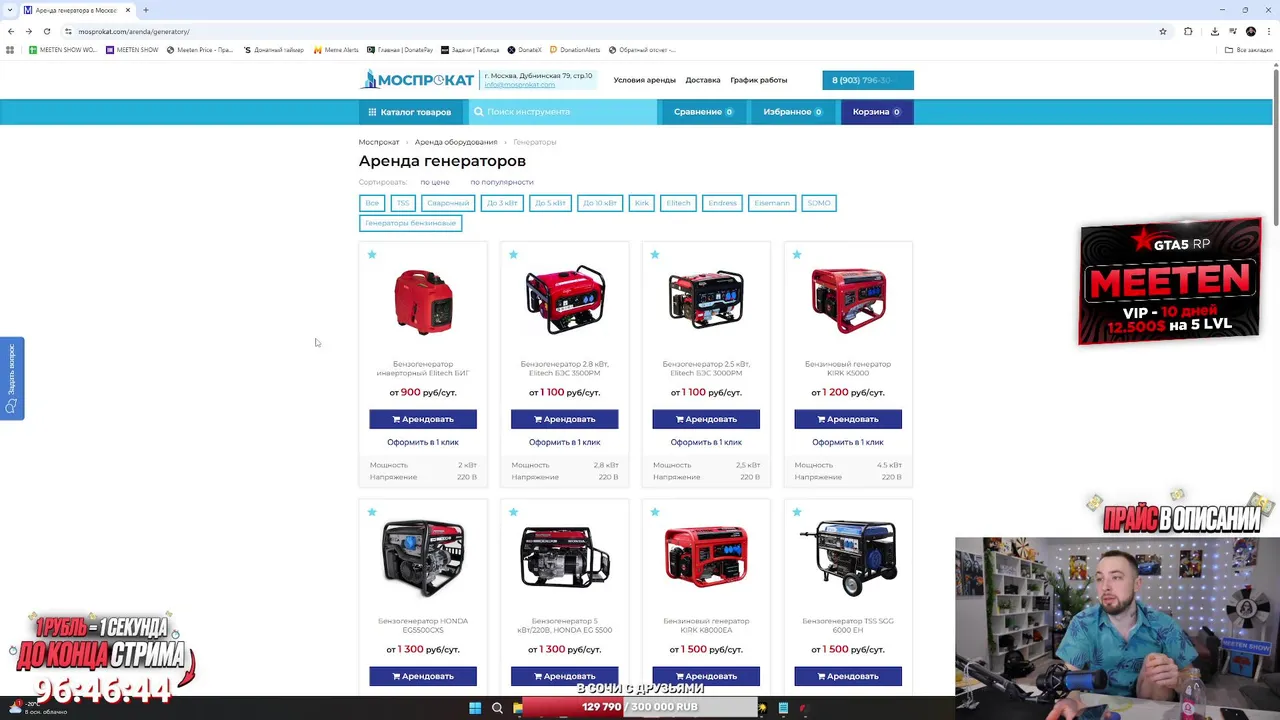Select the Все filter tag
The image size is (1280, 720).
click(x=372, y=203)
